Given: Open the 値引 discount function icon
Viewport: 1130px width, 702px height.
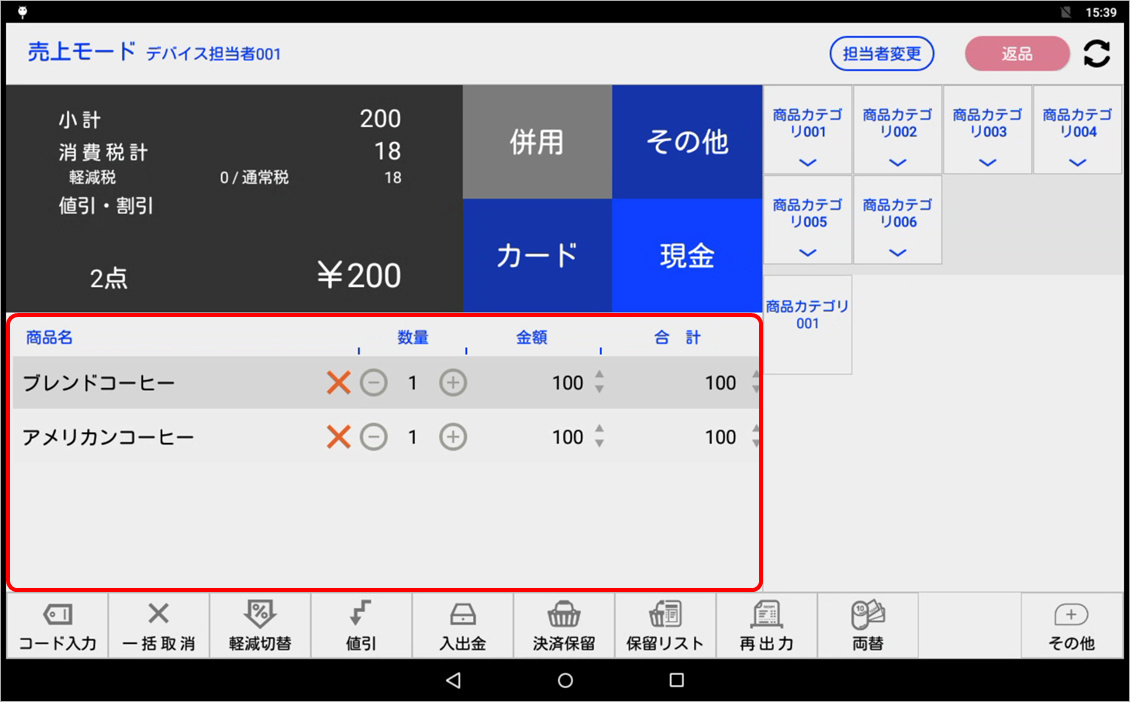Looking at the screenshot, I should click(361, 625).
